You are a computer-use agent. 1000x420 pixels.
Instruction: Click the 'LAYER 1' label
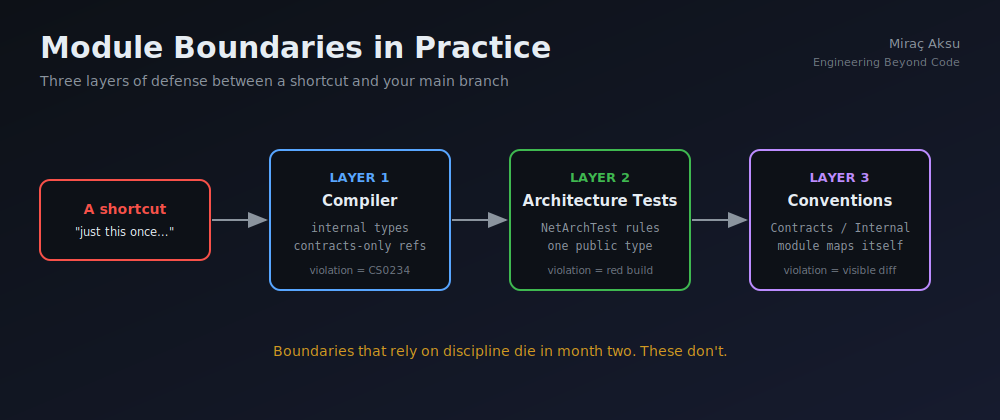point(359,178)
